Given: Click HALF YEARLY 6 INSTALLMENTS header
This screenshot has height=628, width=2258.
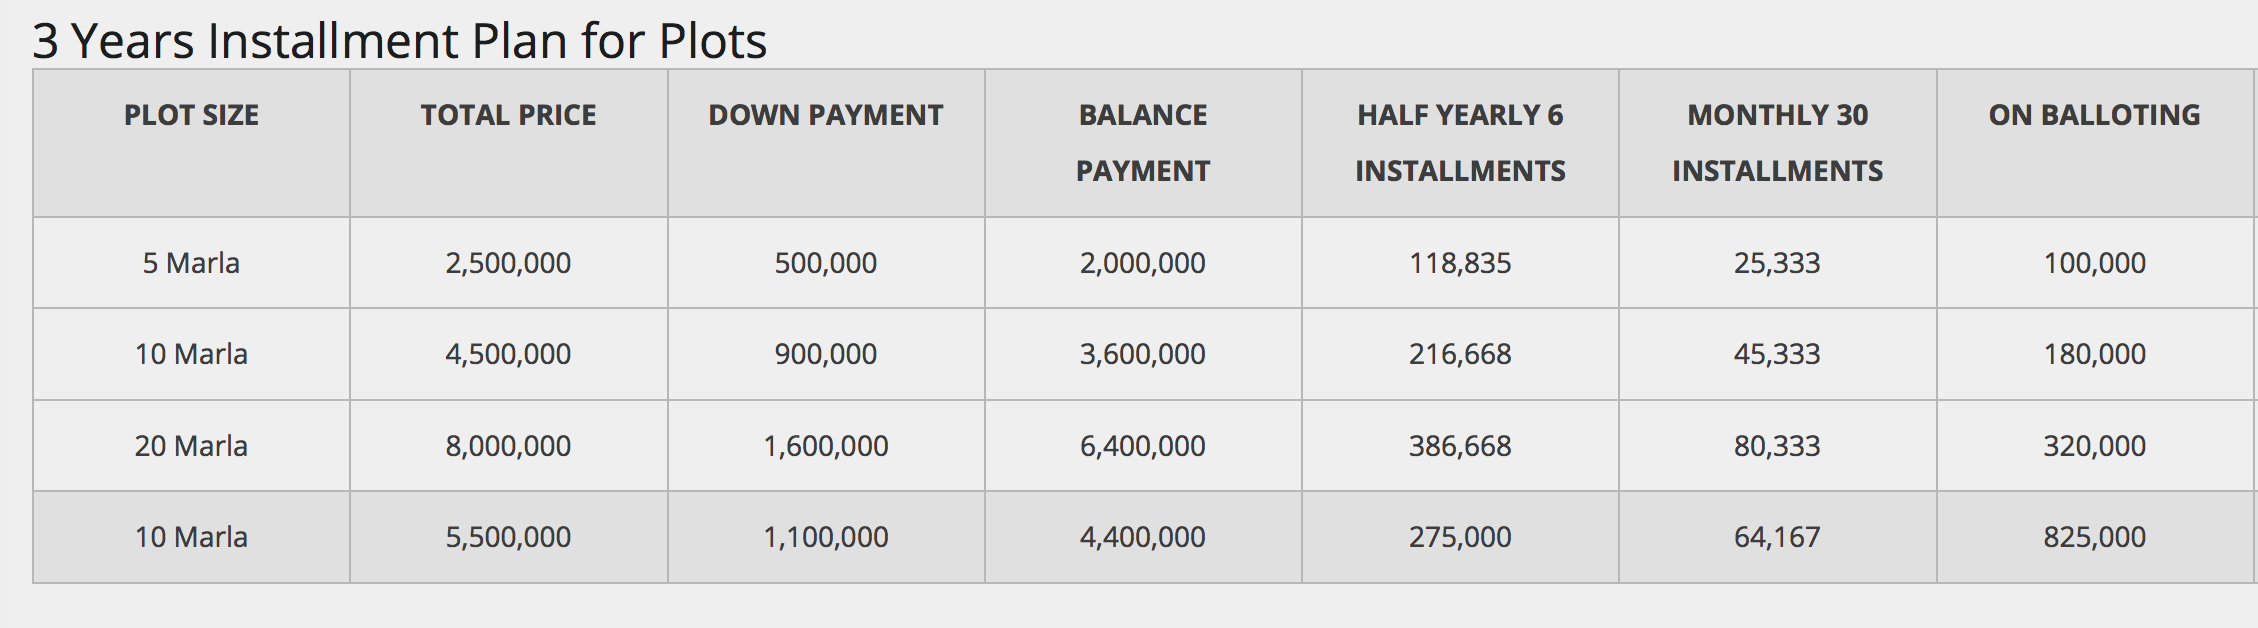Looking at the screenshot, I should [x=1460, y=143].
